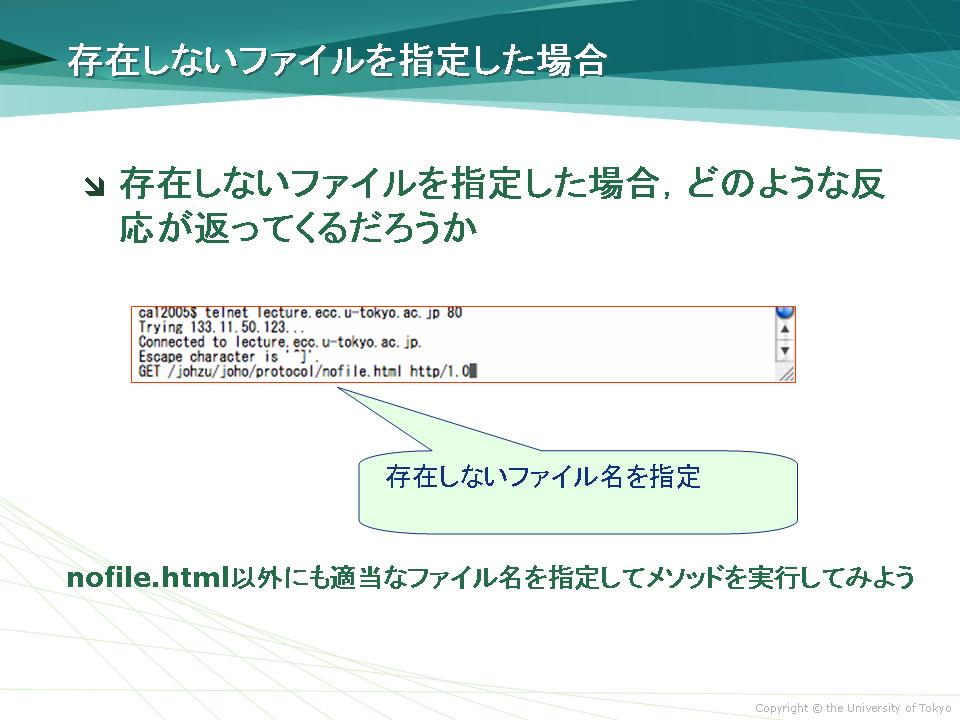Click the 'Trying 133.11.50.123...' line
The image size is (960, 720).
pyautogui.click(x=222, y=328)
